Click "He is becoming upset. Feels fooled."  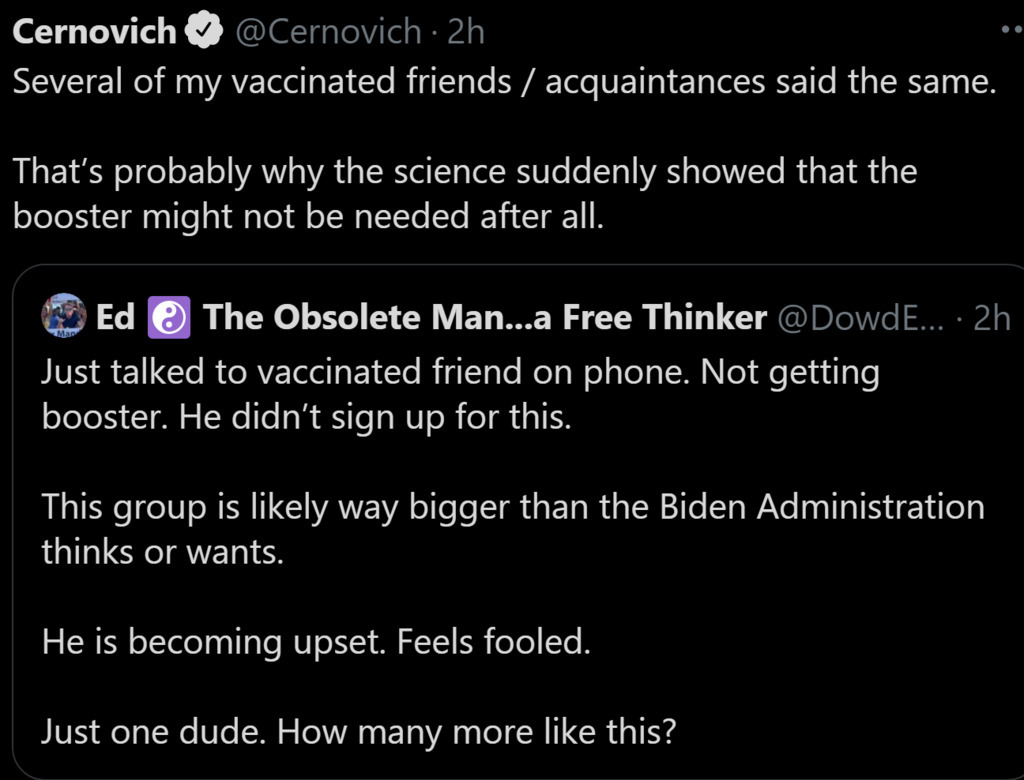pyautogui.click(x=316, y=641)
